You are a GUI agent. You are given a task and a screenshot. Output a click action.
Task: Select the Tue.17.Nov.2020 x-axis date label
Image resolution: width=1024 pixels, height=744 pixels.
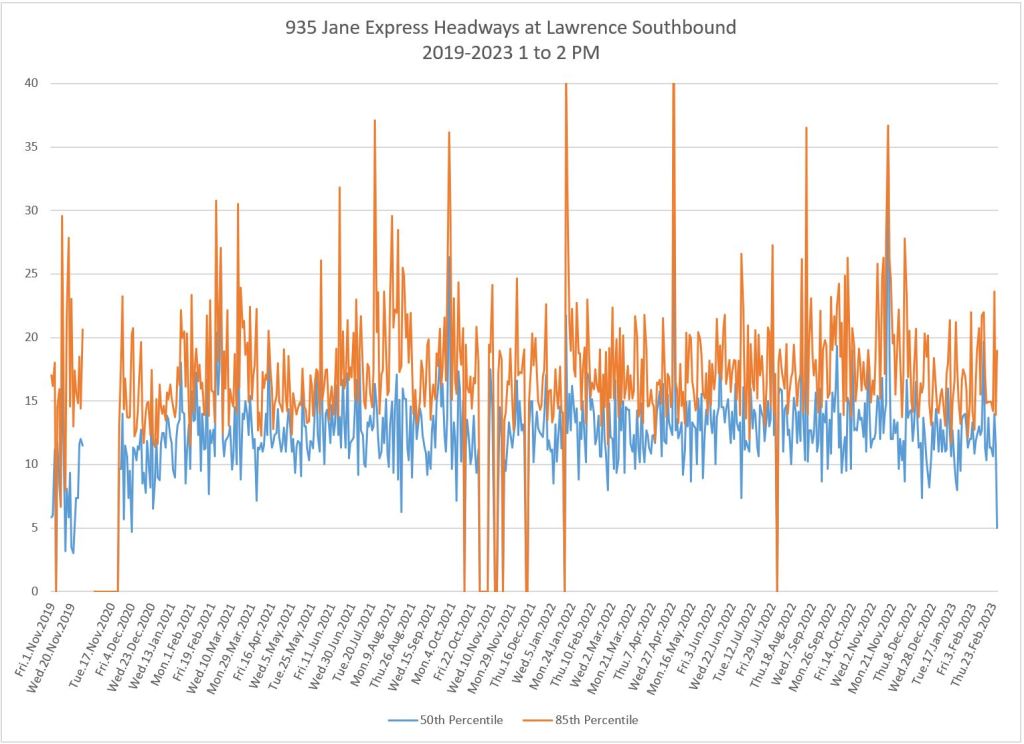pos(95,642)
